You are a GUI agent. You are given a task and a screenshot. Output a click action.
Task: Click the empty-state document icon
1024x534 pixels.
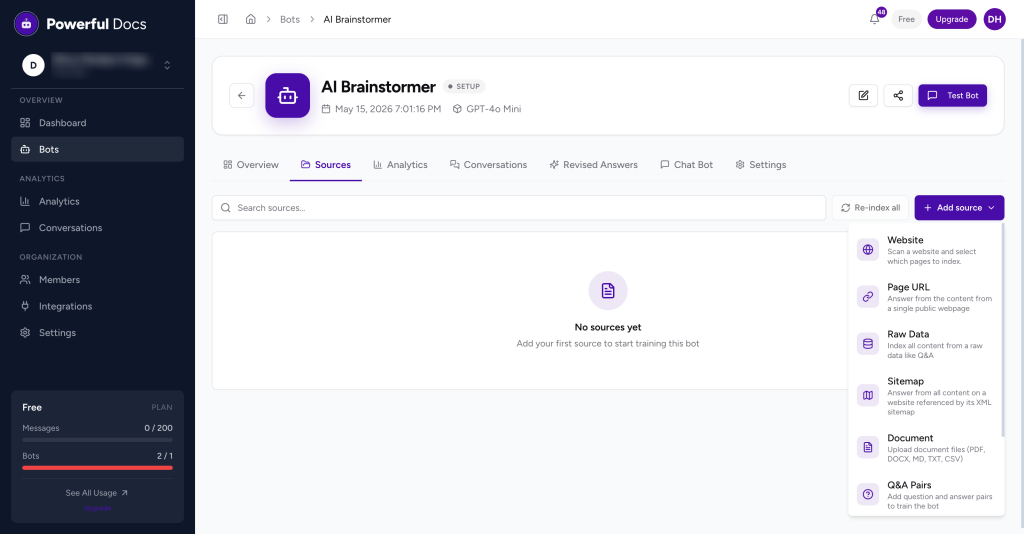(x=608, y=291)
